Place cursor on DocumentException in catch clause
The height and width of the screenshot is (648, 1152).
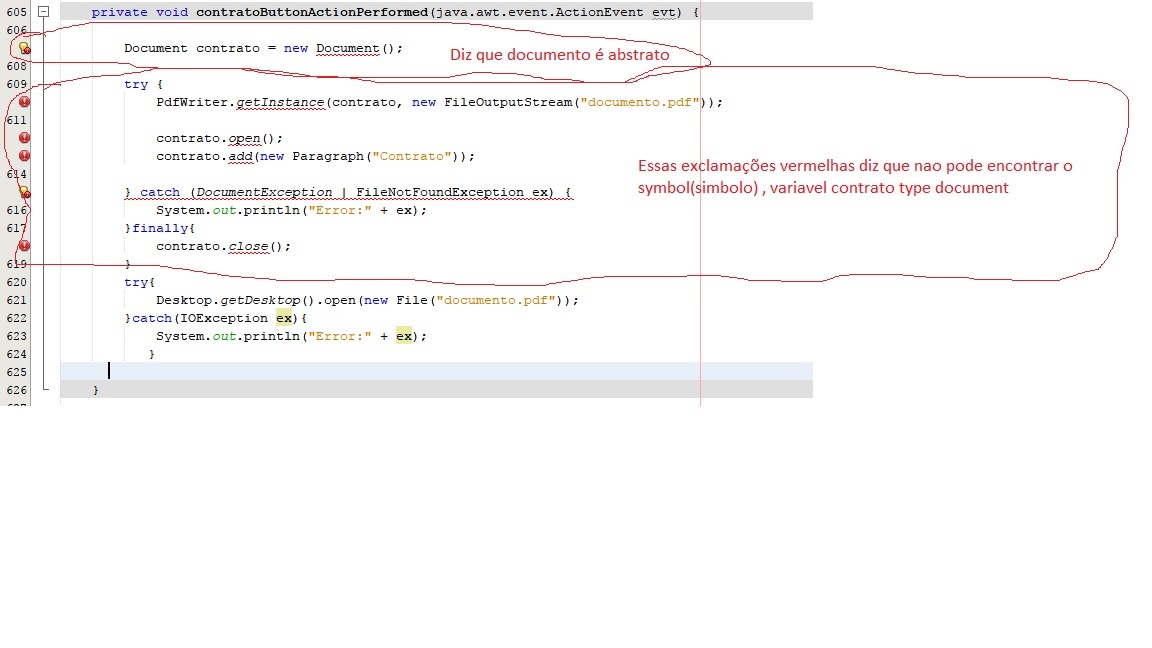(264, 192)
